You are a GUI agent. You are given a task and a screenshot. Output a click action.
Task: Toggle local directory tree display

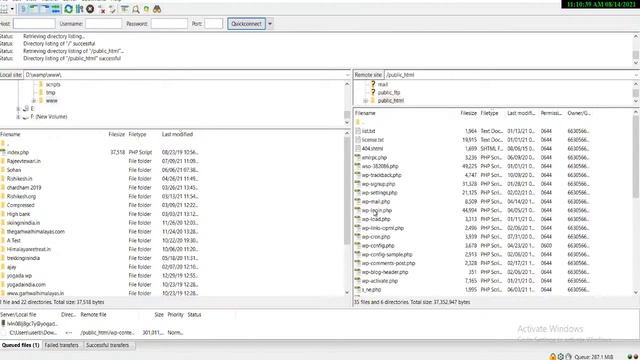tap(34, 9)
